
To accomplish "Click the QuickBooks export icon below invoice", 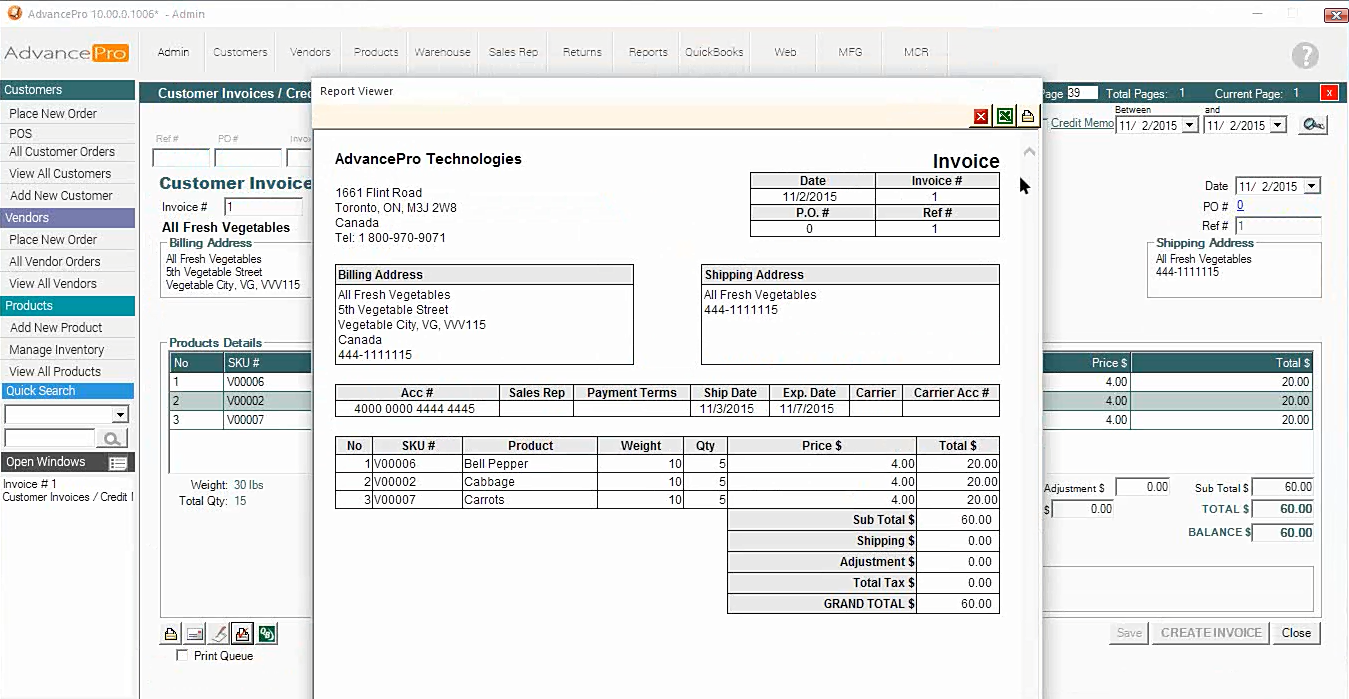I will pyautogui.click(x=267, y=633).
